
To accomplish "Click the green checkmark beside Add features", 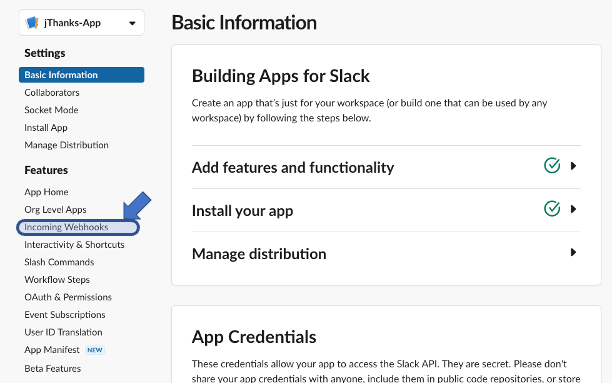I will click(x=552, y=166).
